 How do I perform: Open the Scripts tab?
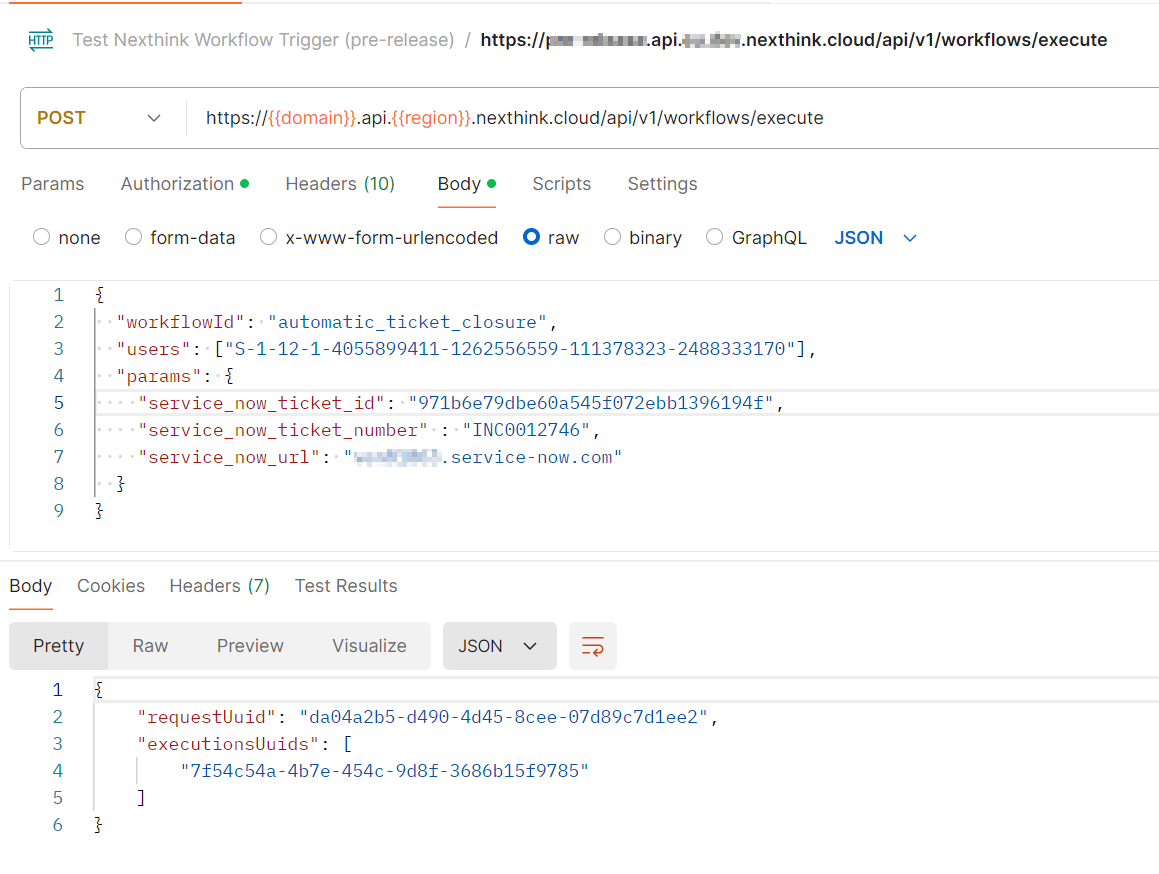[x=562, y=184]
